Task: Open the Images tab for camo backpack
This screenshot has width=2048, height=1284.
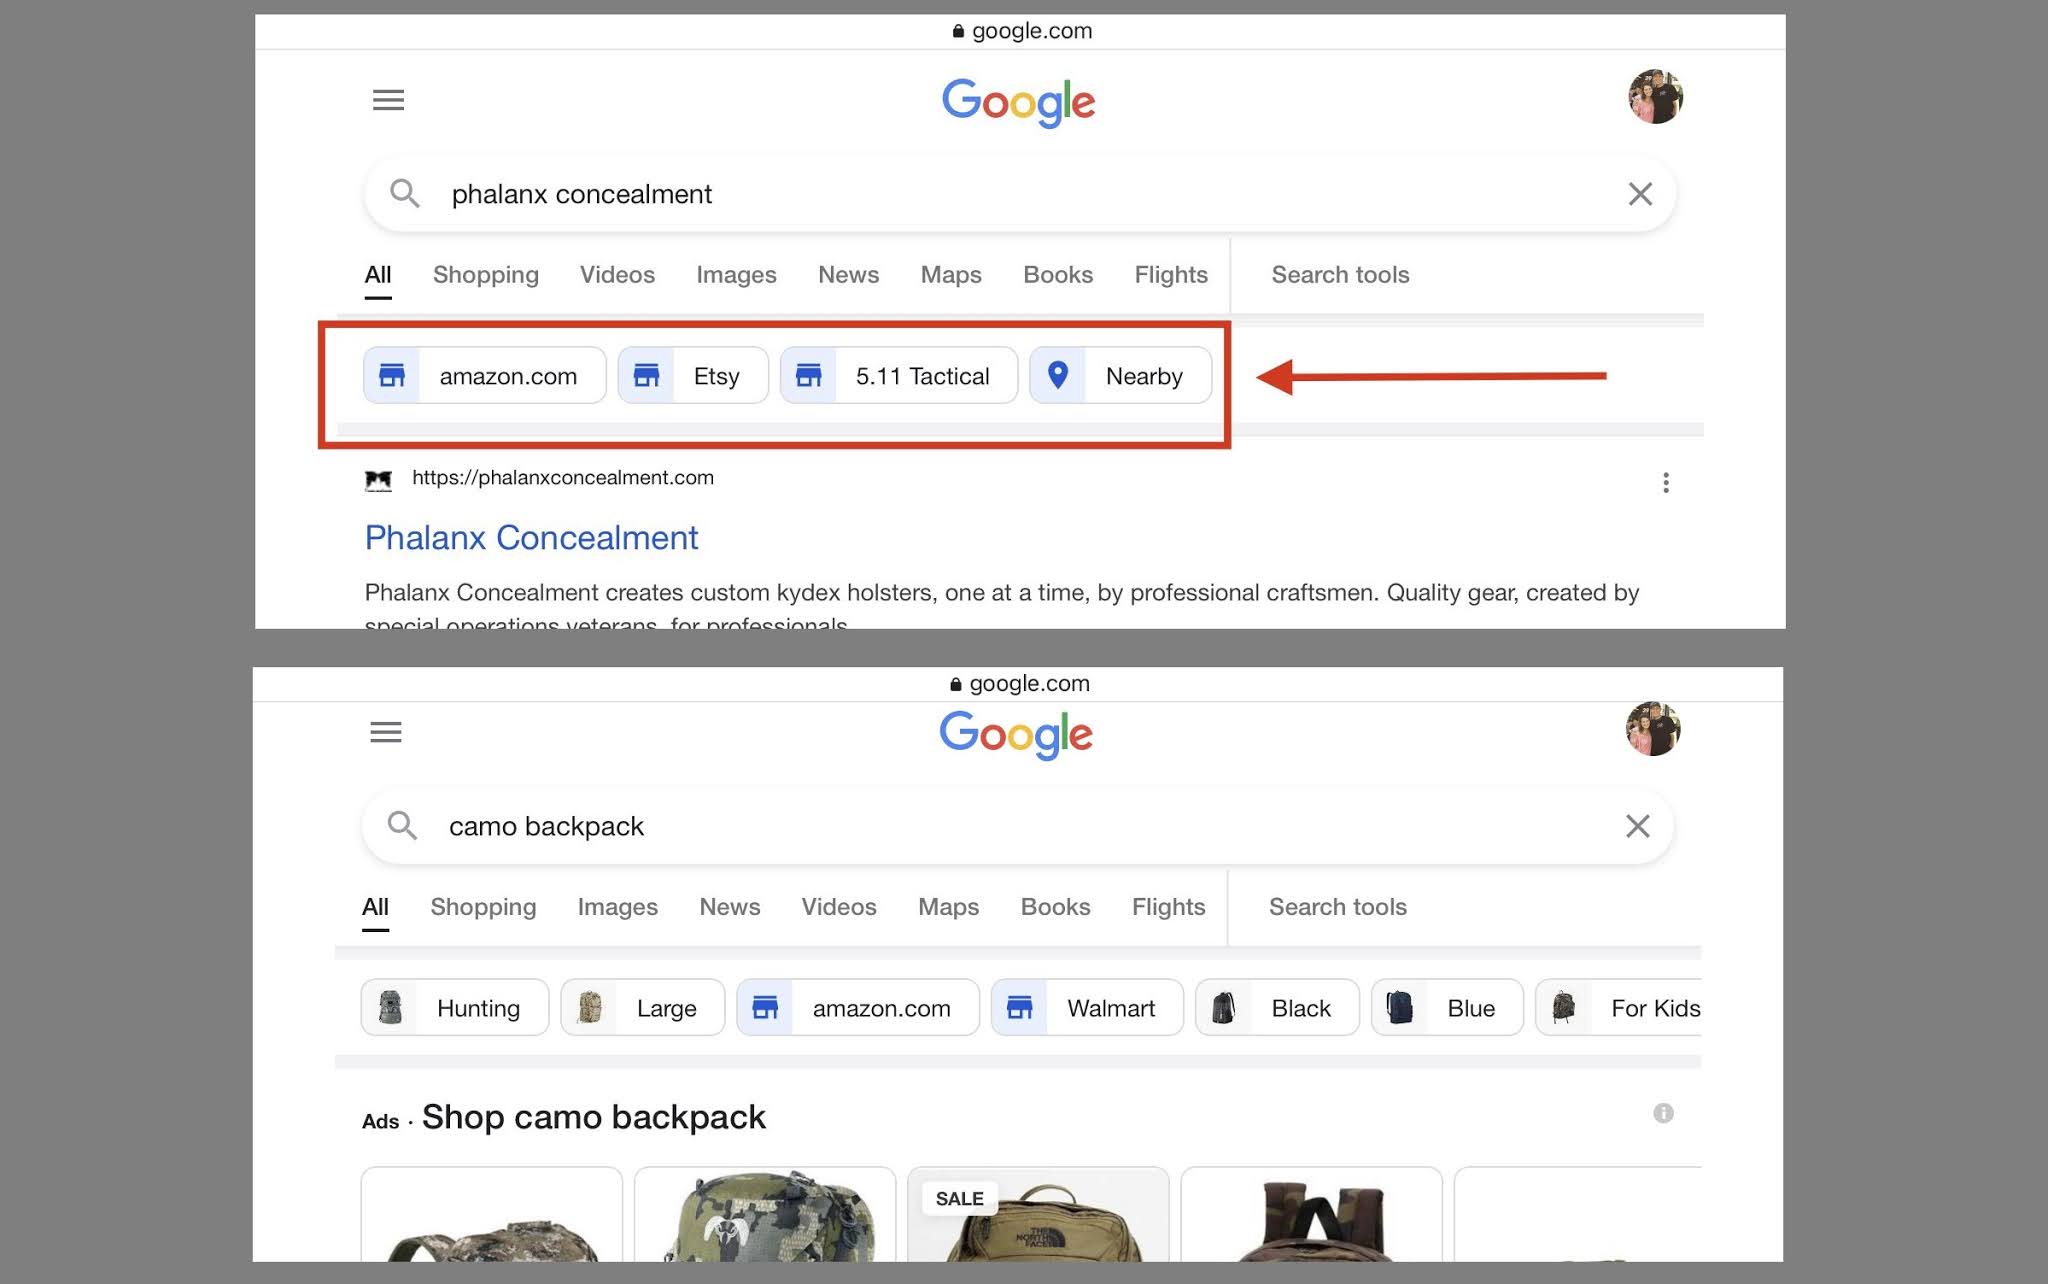Action: [617, 906]
